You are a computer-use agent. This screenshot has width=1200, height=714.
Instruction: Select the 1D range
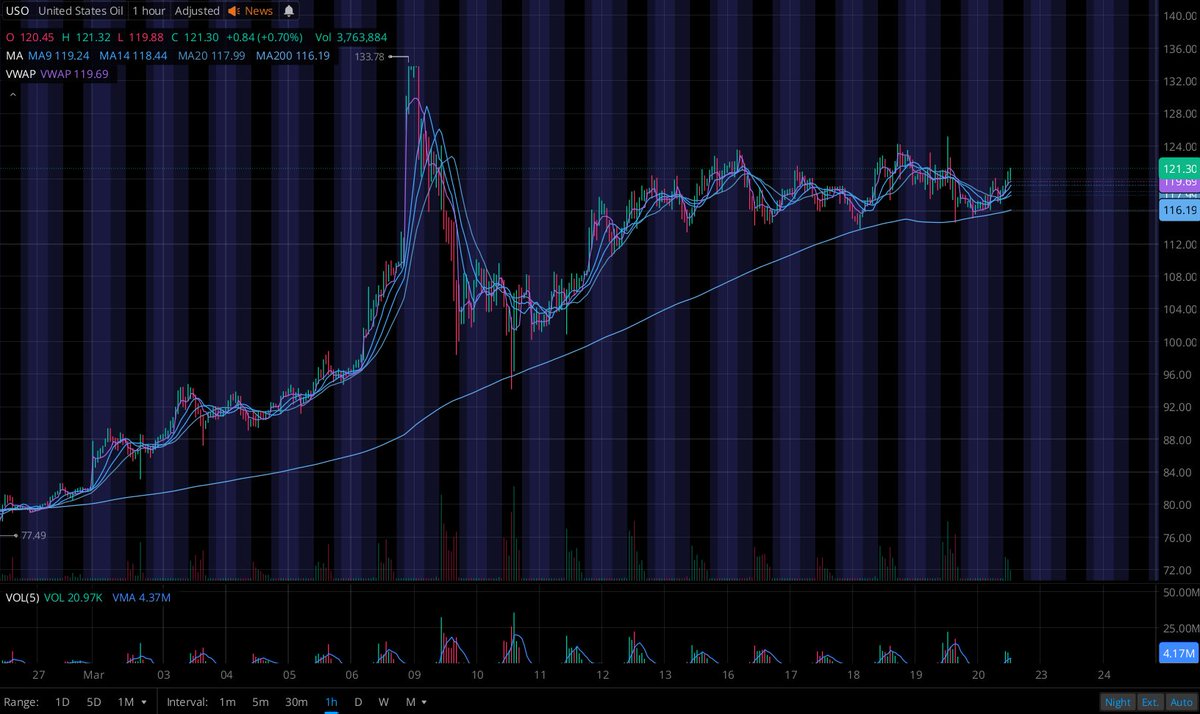[x=62, y=702]
